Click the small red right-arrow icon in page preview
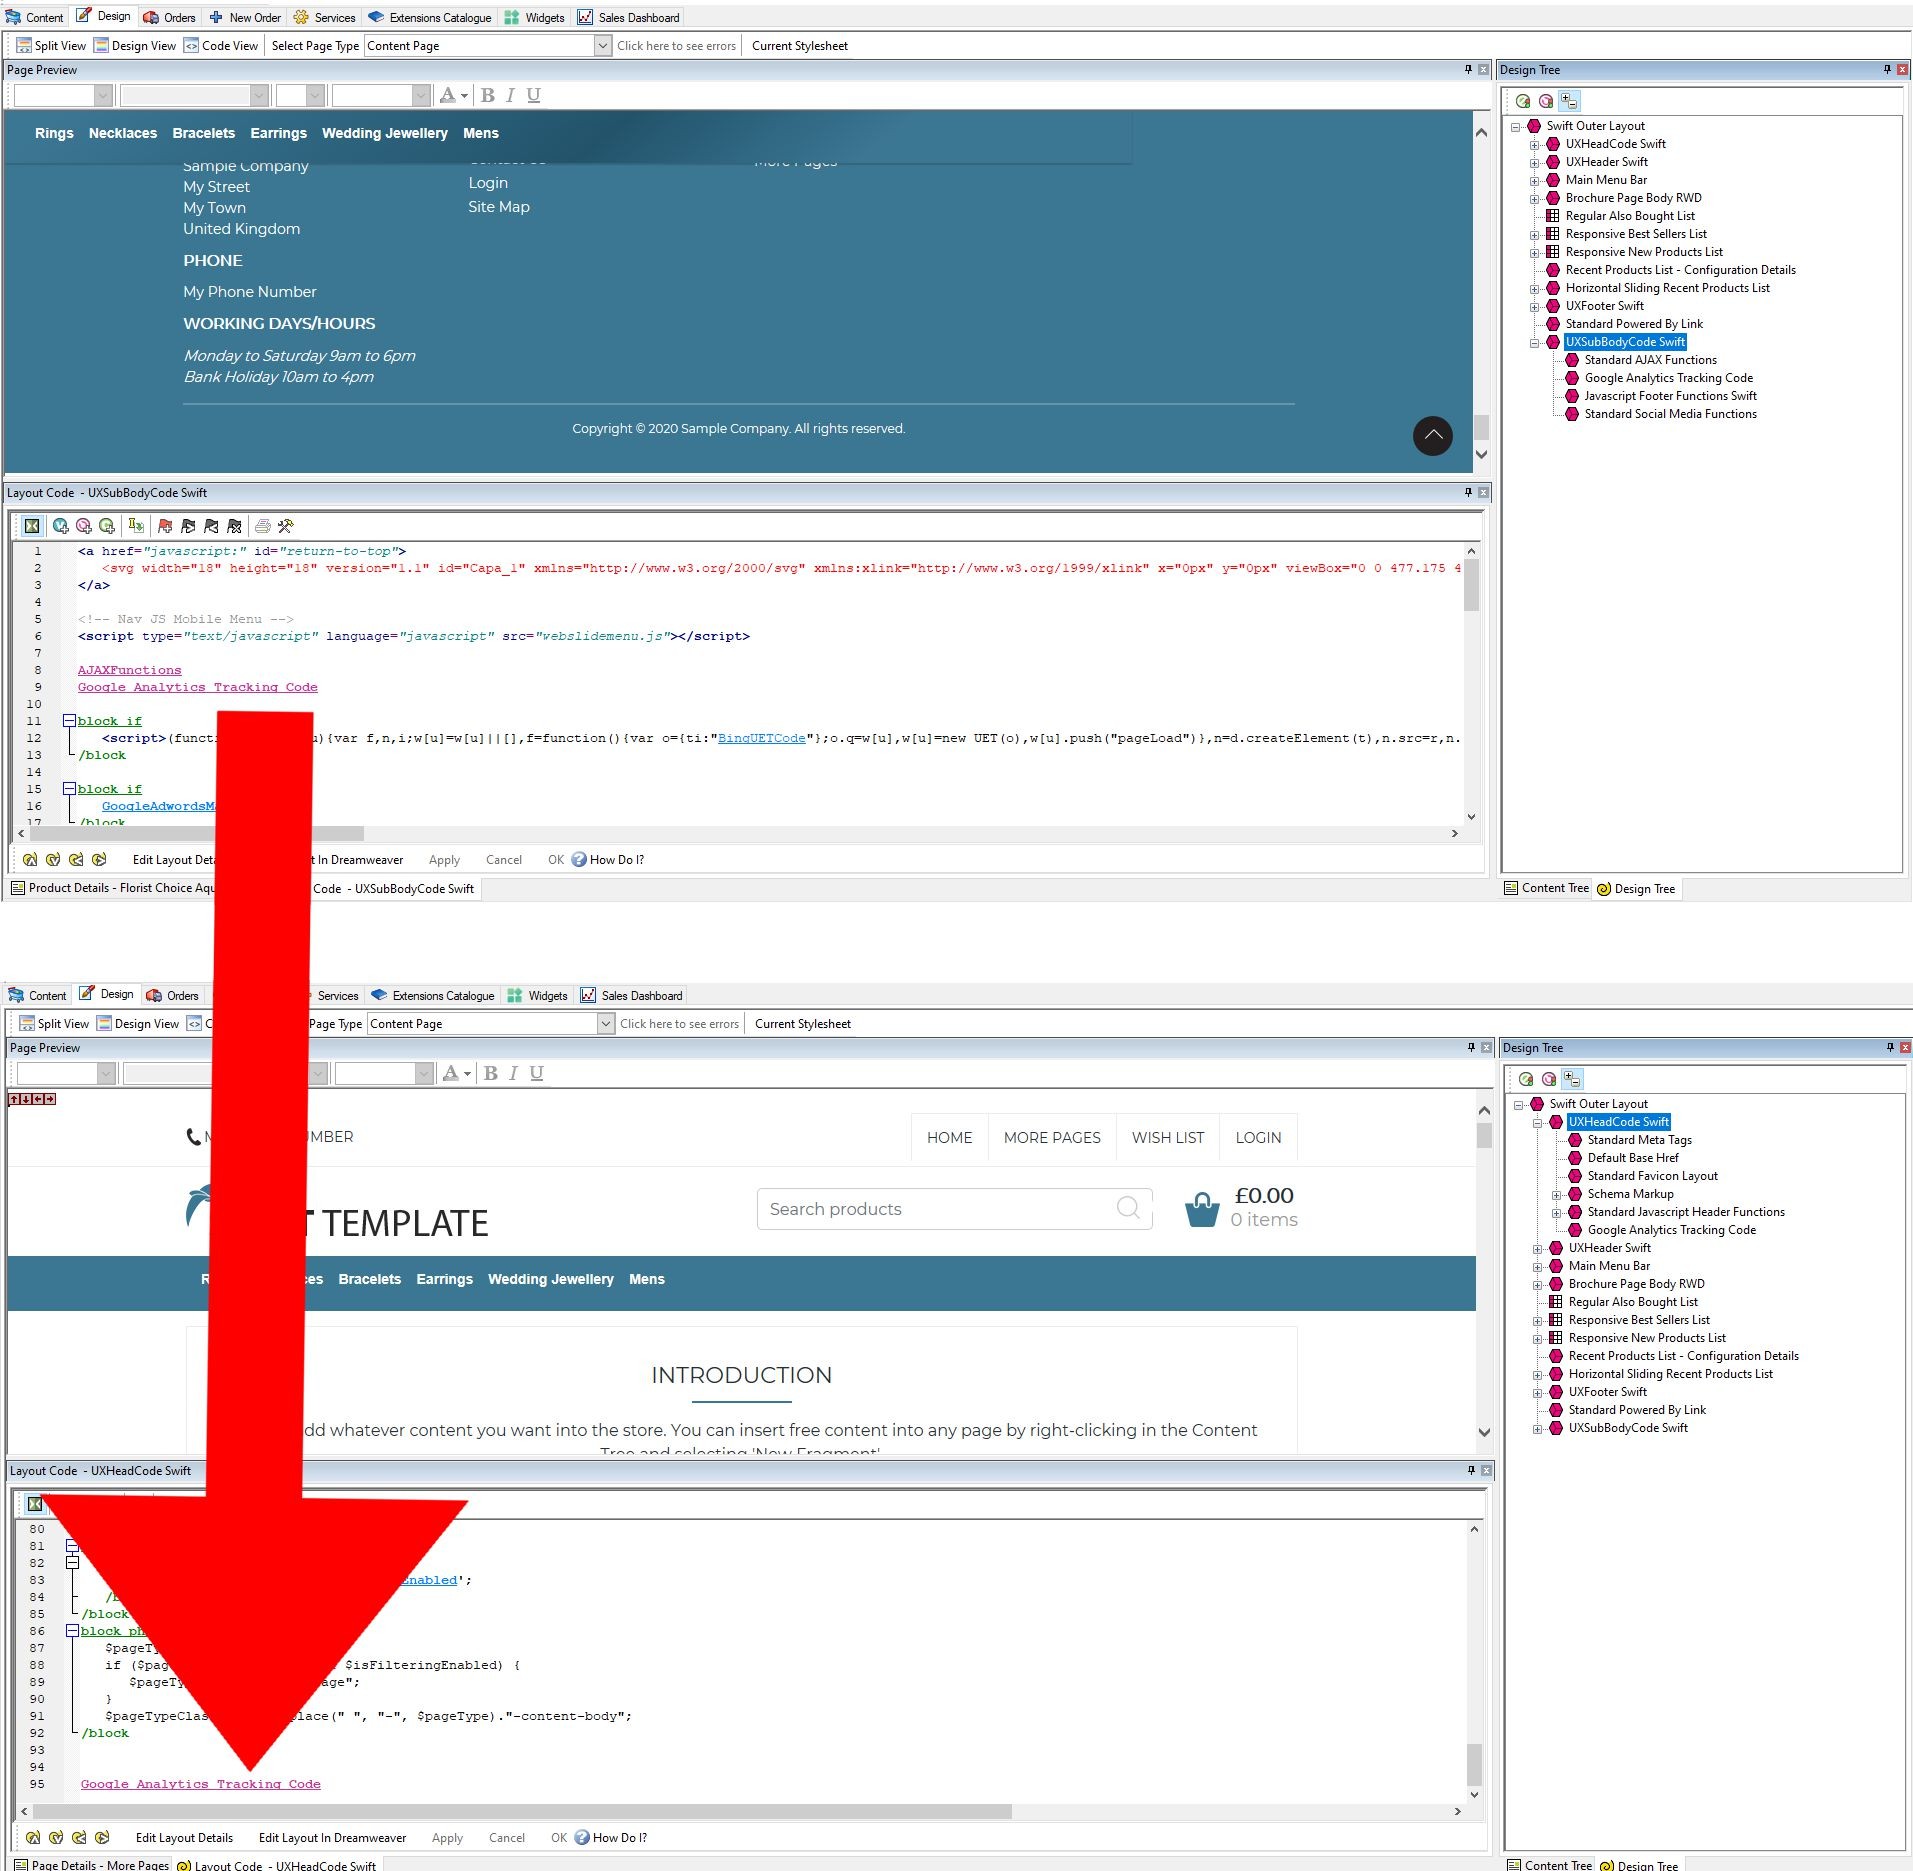 pos(50,1099)
